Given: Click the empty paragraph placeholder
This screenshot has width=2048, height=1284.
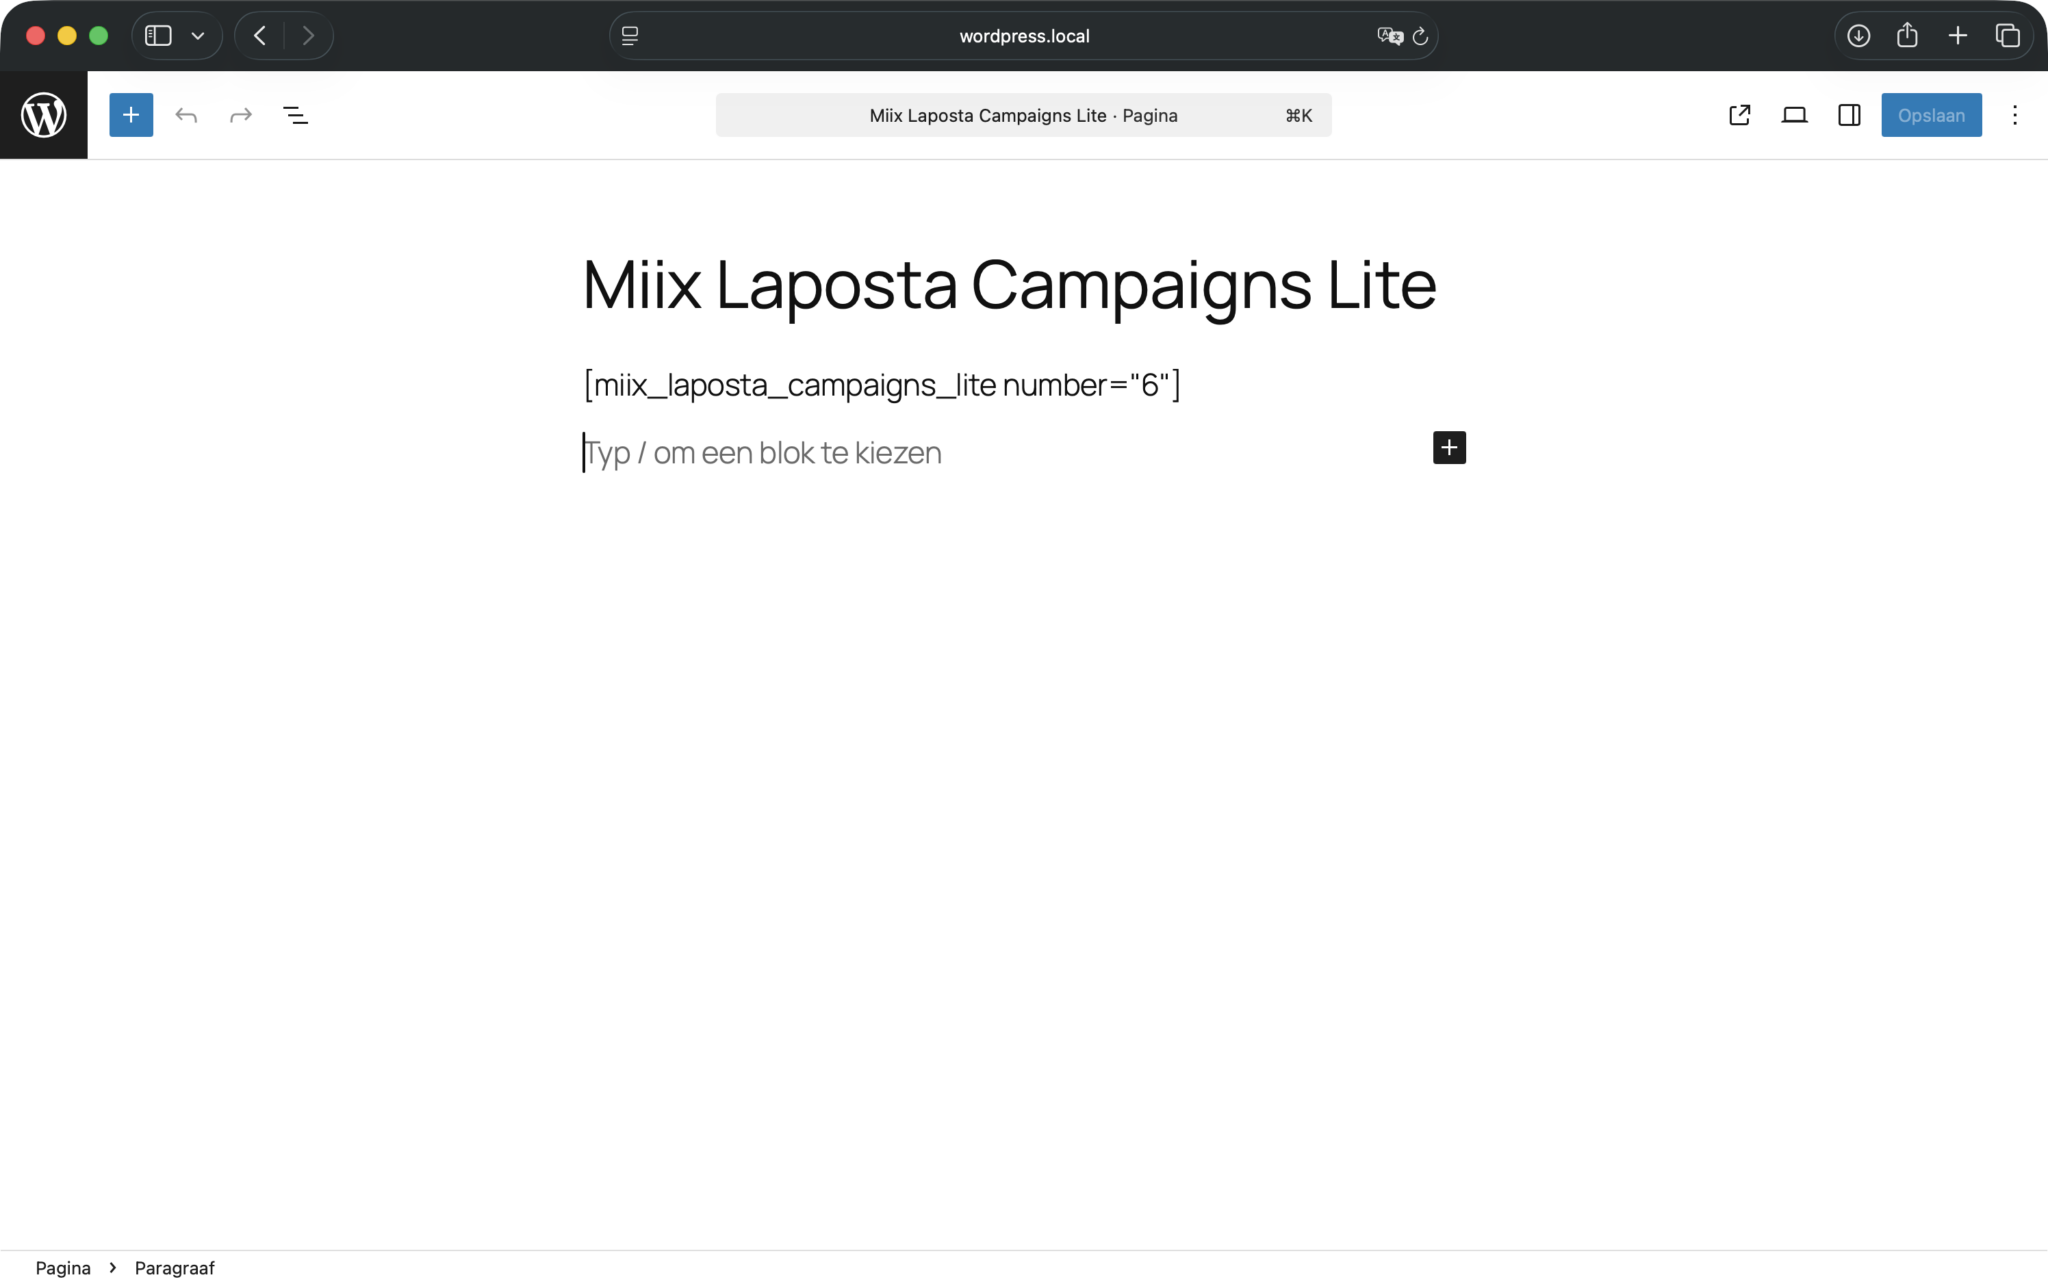Looking at the screenshot, I should click(x=763, y=453).
